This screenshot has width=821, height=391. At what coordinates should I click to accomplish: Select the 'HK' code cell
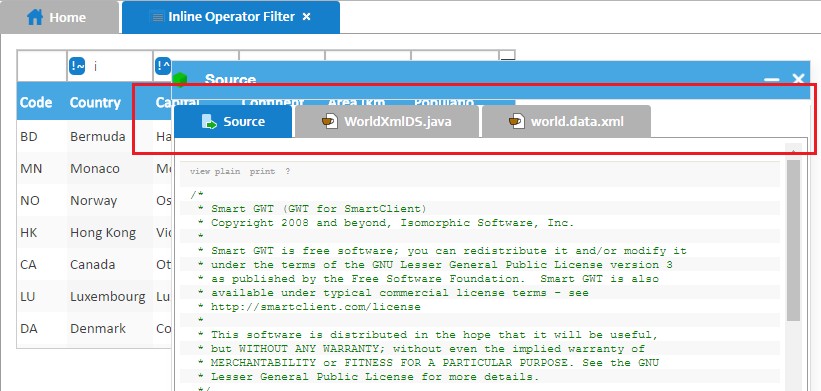[42, 232]
